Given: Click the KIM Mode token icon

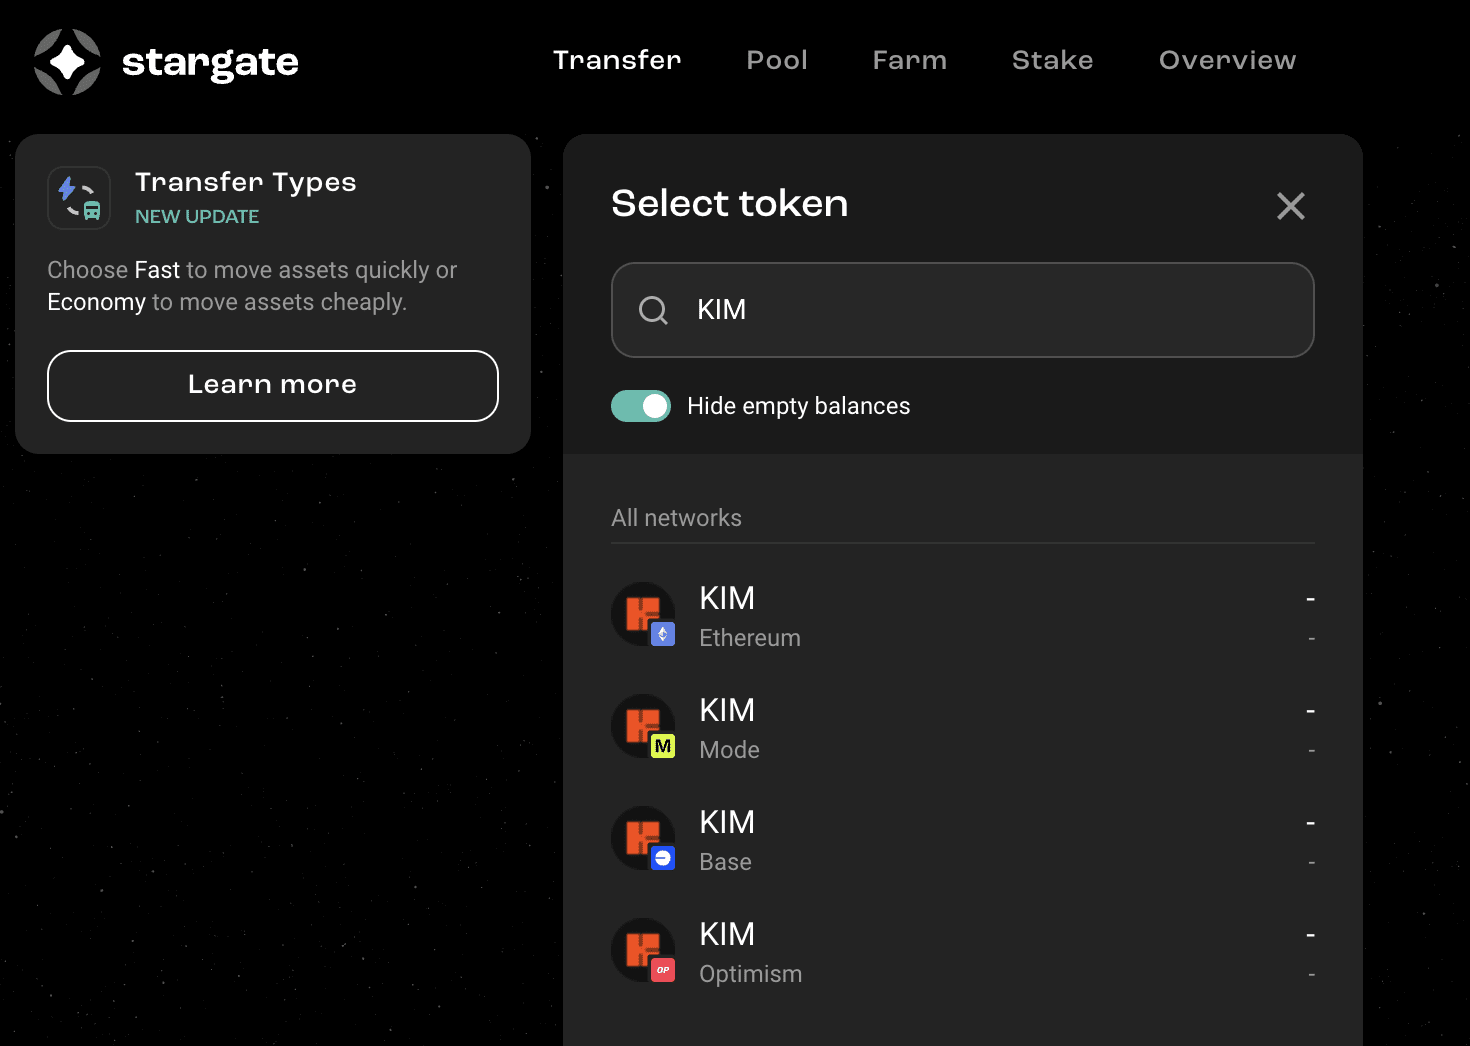Looking at the screenshot, I should [643, 727].
